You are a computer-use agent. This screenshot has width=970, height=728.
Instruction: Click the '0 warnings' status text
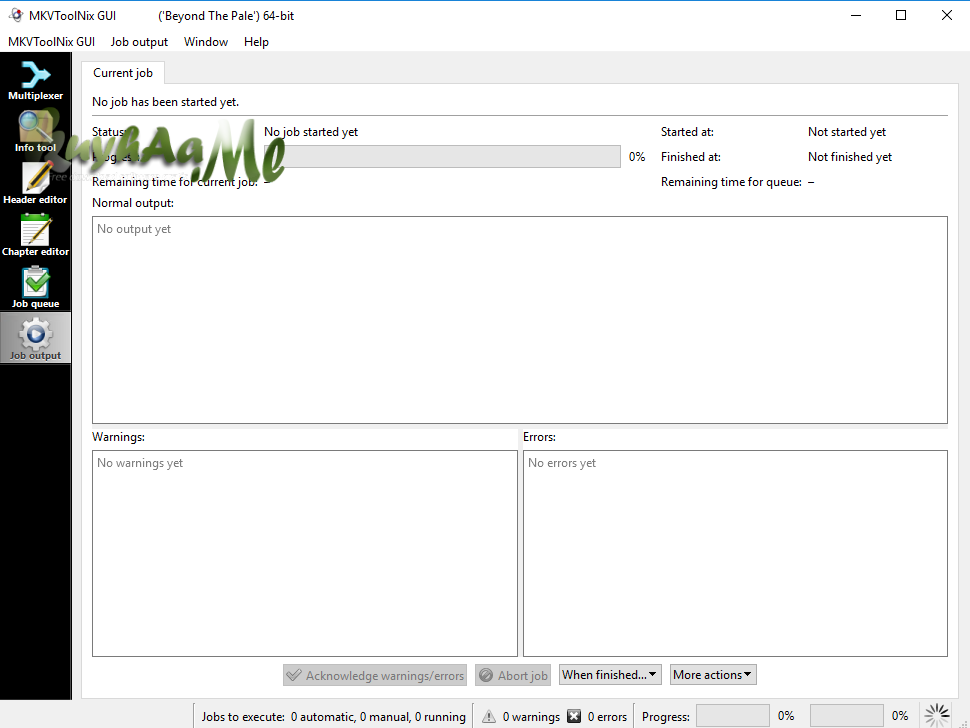coord(531,717)
